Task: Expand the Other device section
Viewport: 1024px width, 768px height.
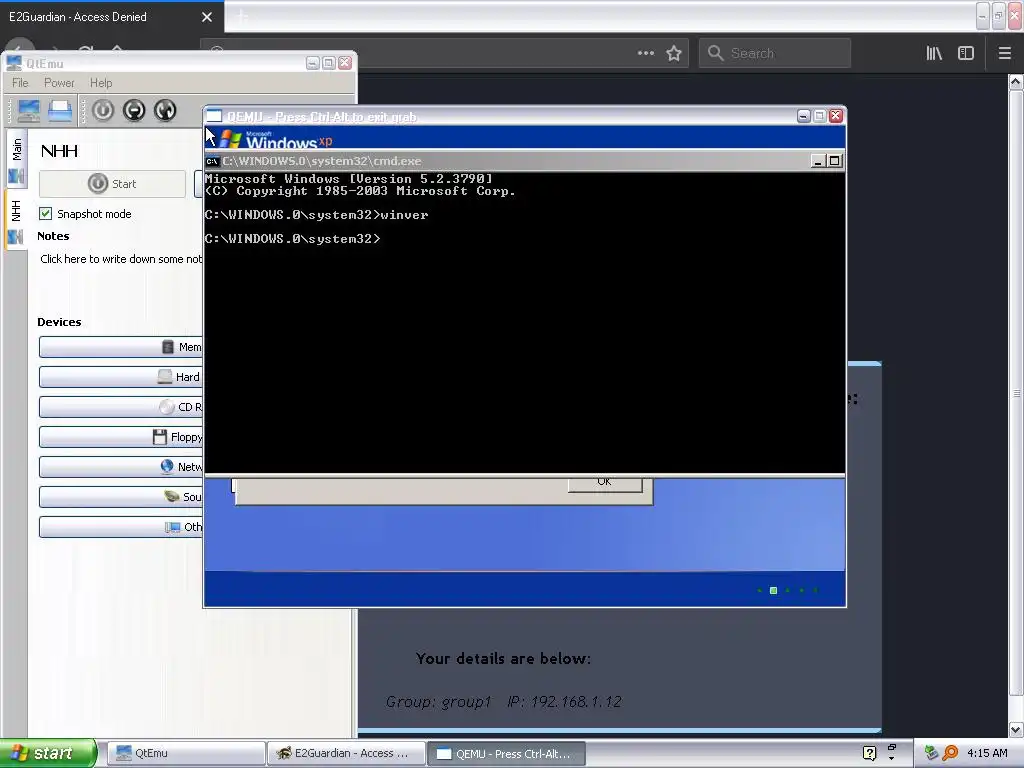Action: pyautogui.click(x=121, y=527)
